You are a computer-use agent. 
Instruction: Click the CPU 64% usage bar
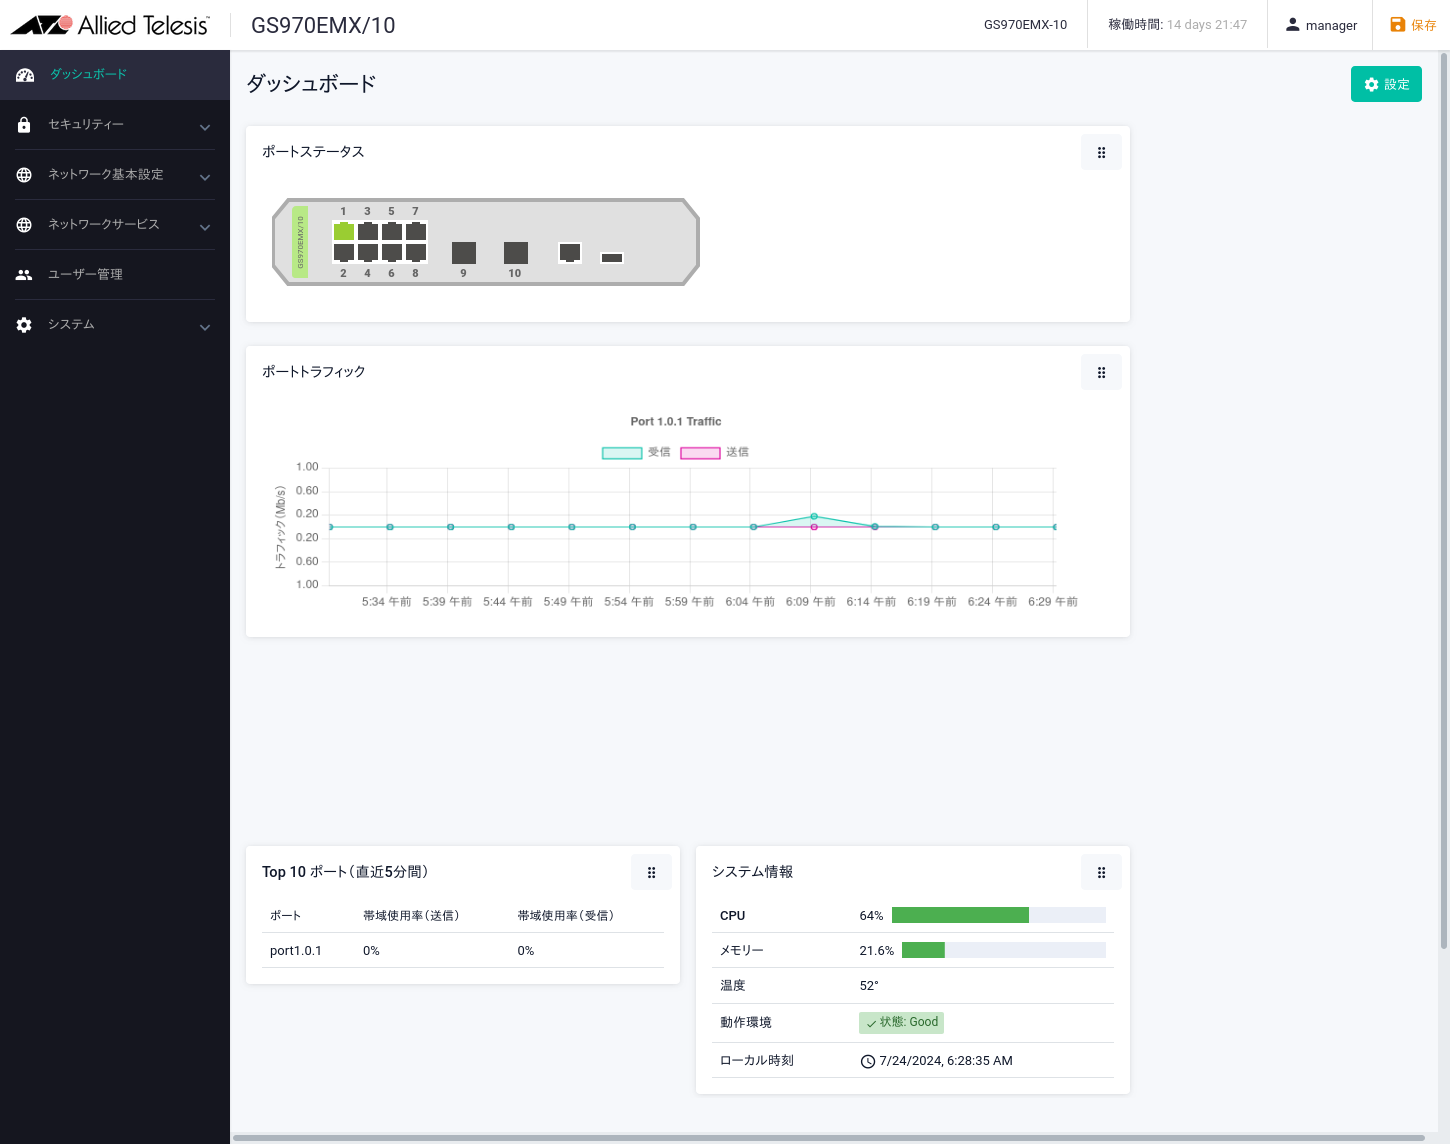[x=999, y=915]
